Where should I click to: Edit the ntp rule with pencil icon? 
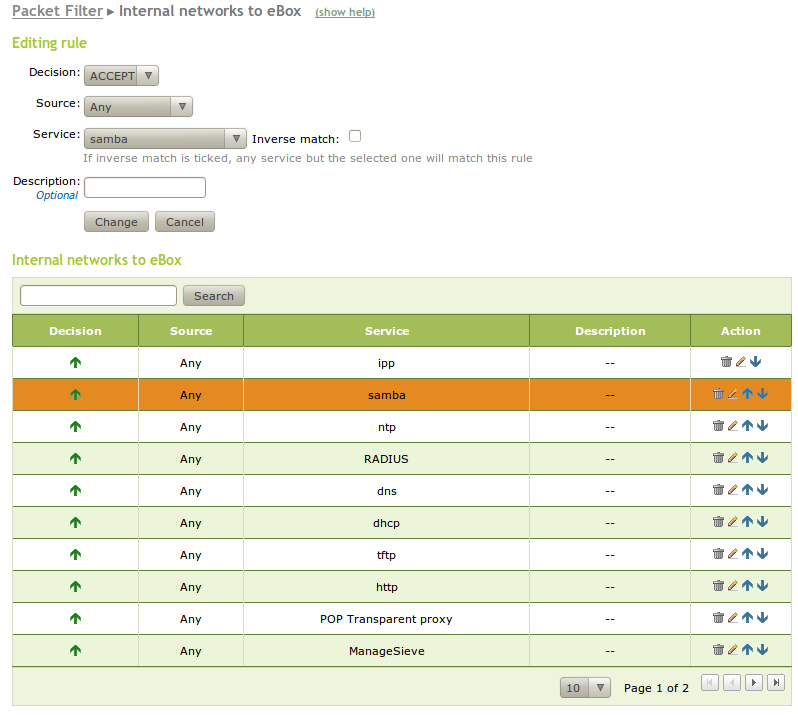tap(733, 426)
